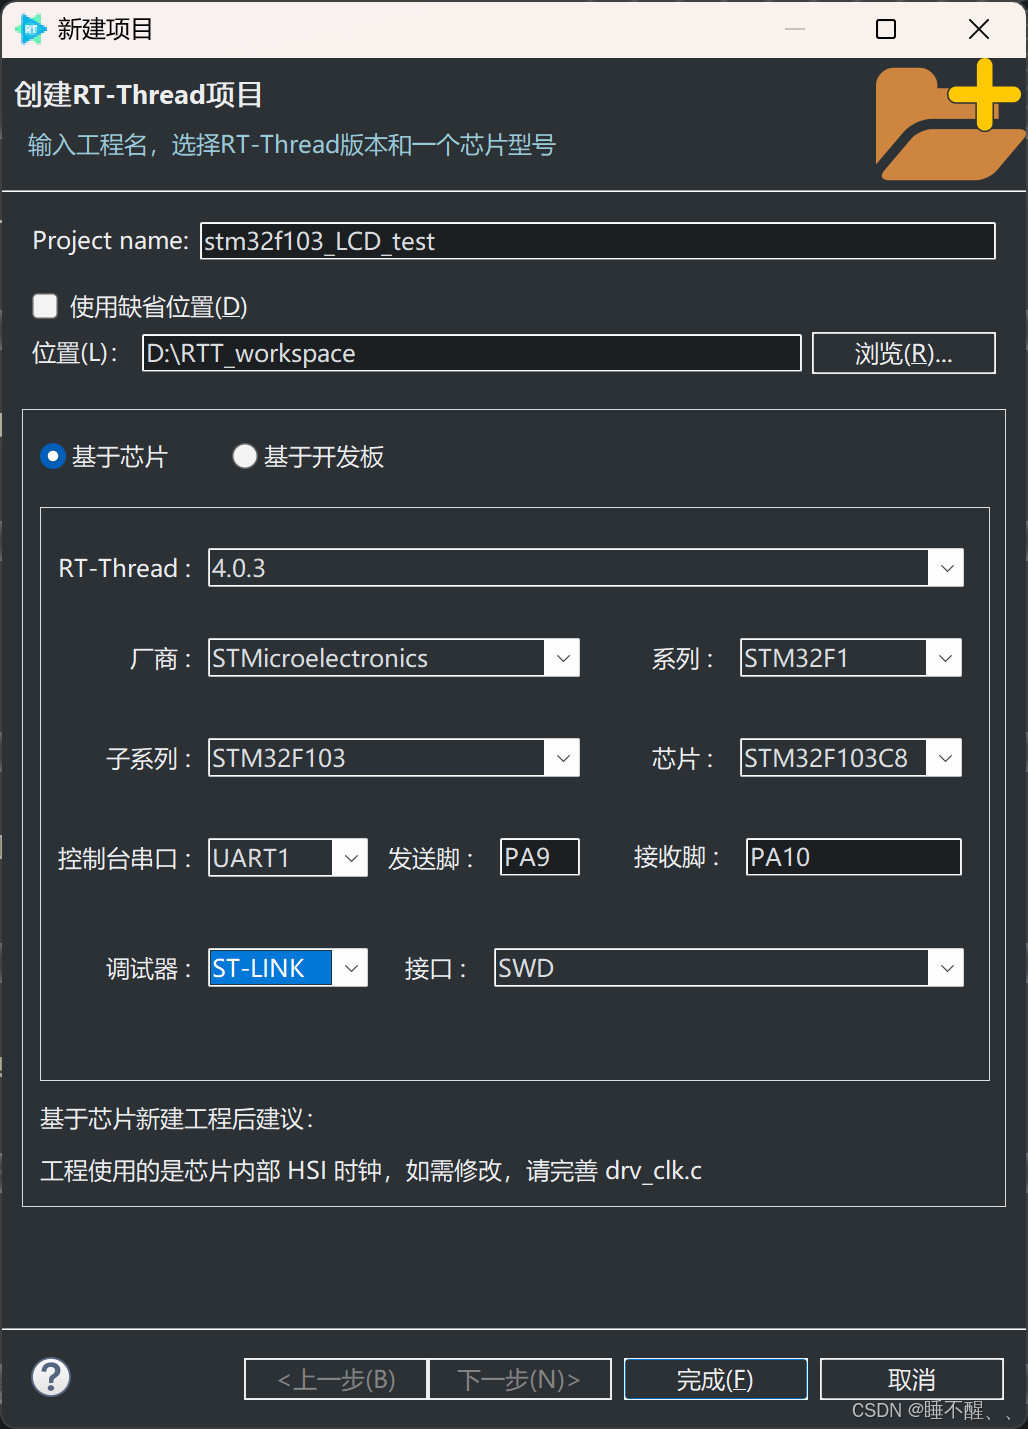Open the 系列 STM32F1 dropdown
This screenshot has height=1429, width=1028.
click(944, 658)
